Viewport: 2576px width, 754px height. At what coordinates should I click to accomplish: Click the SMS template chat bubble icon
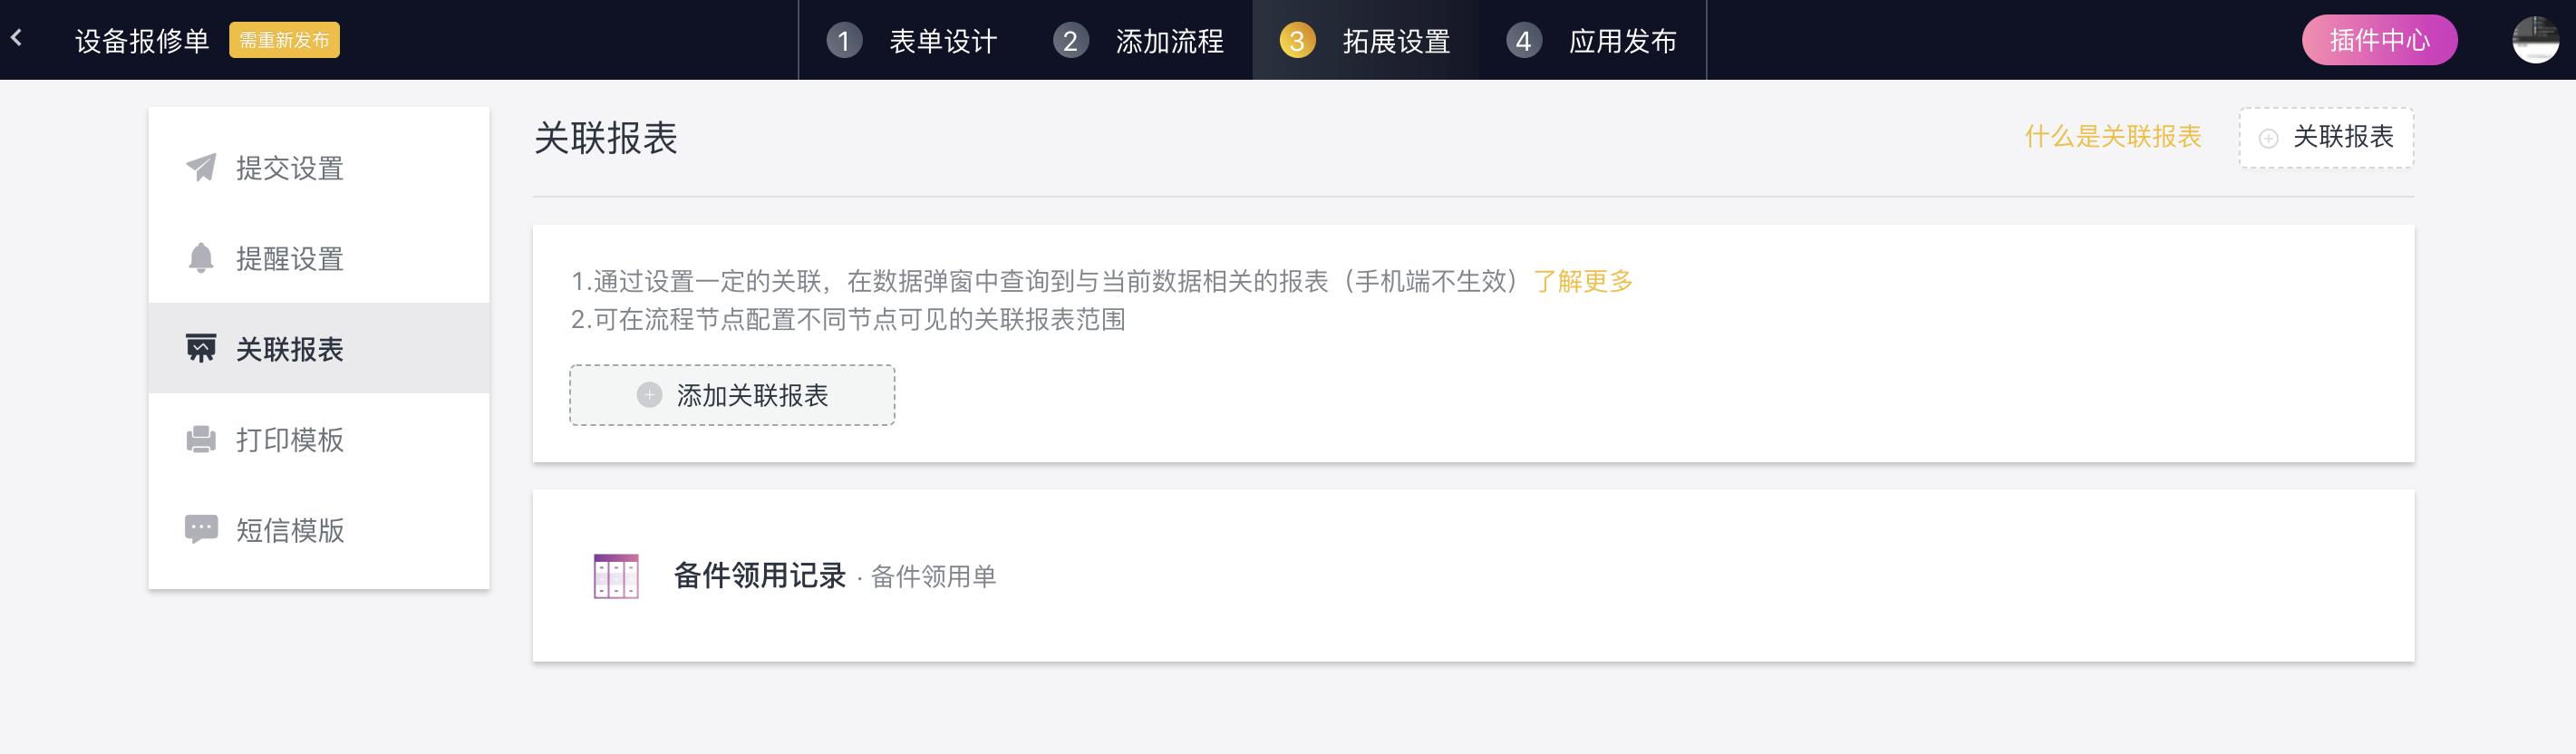pos(201,529)
